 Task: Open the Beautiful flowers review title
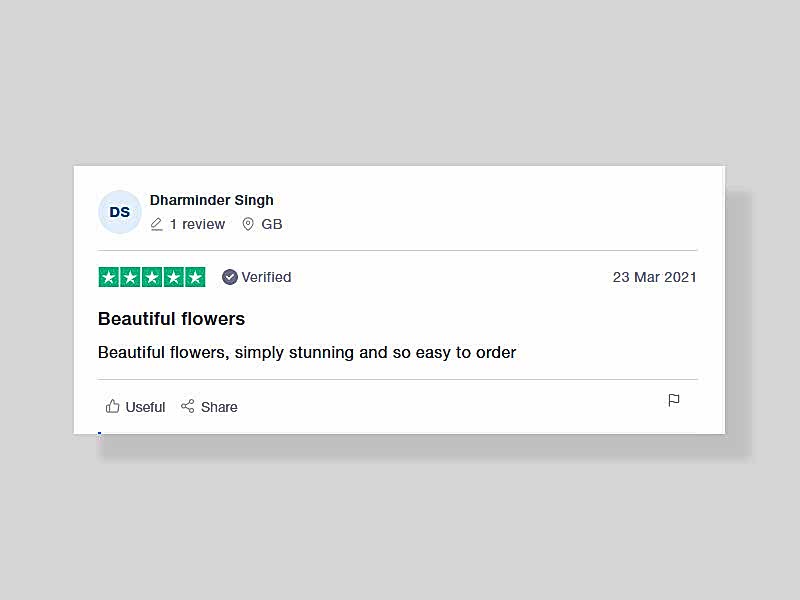tap(171, 319)
